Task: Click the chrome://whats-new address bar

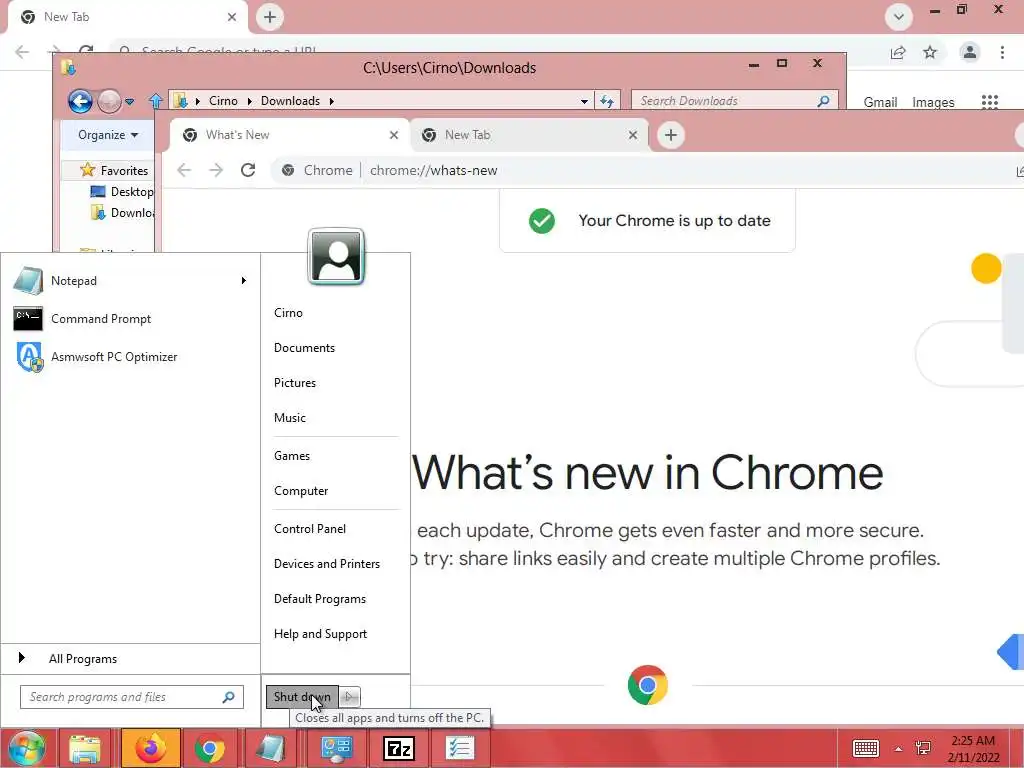Action: coord(434,170)
